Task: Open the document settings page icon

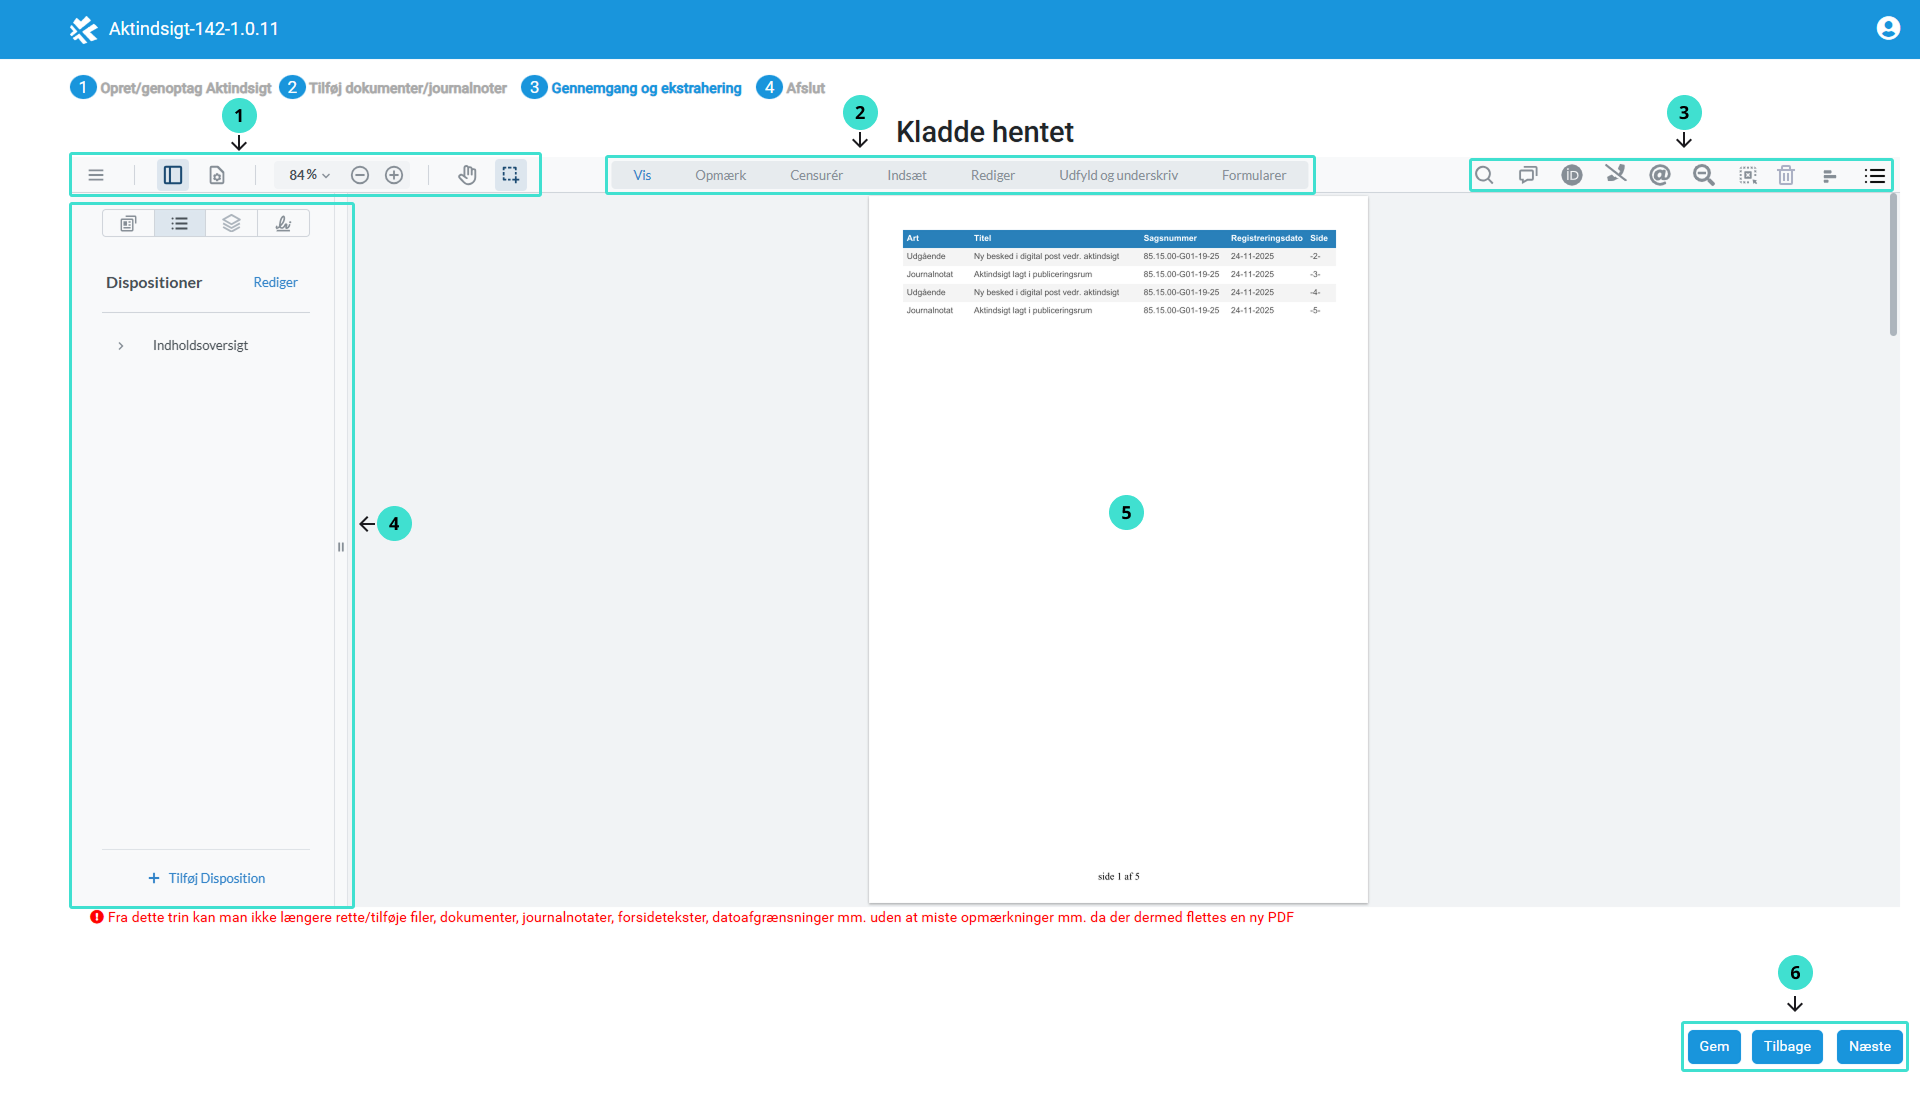Action: [217, 175]
